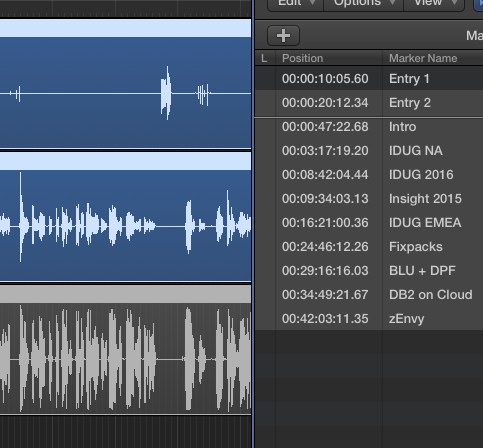Click position 00:29:16:16.03

click(325, 271)
